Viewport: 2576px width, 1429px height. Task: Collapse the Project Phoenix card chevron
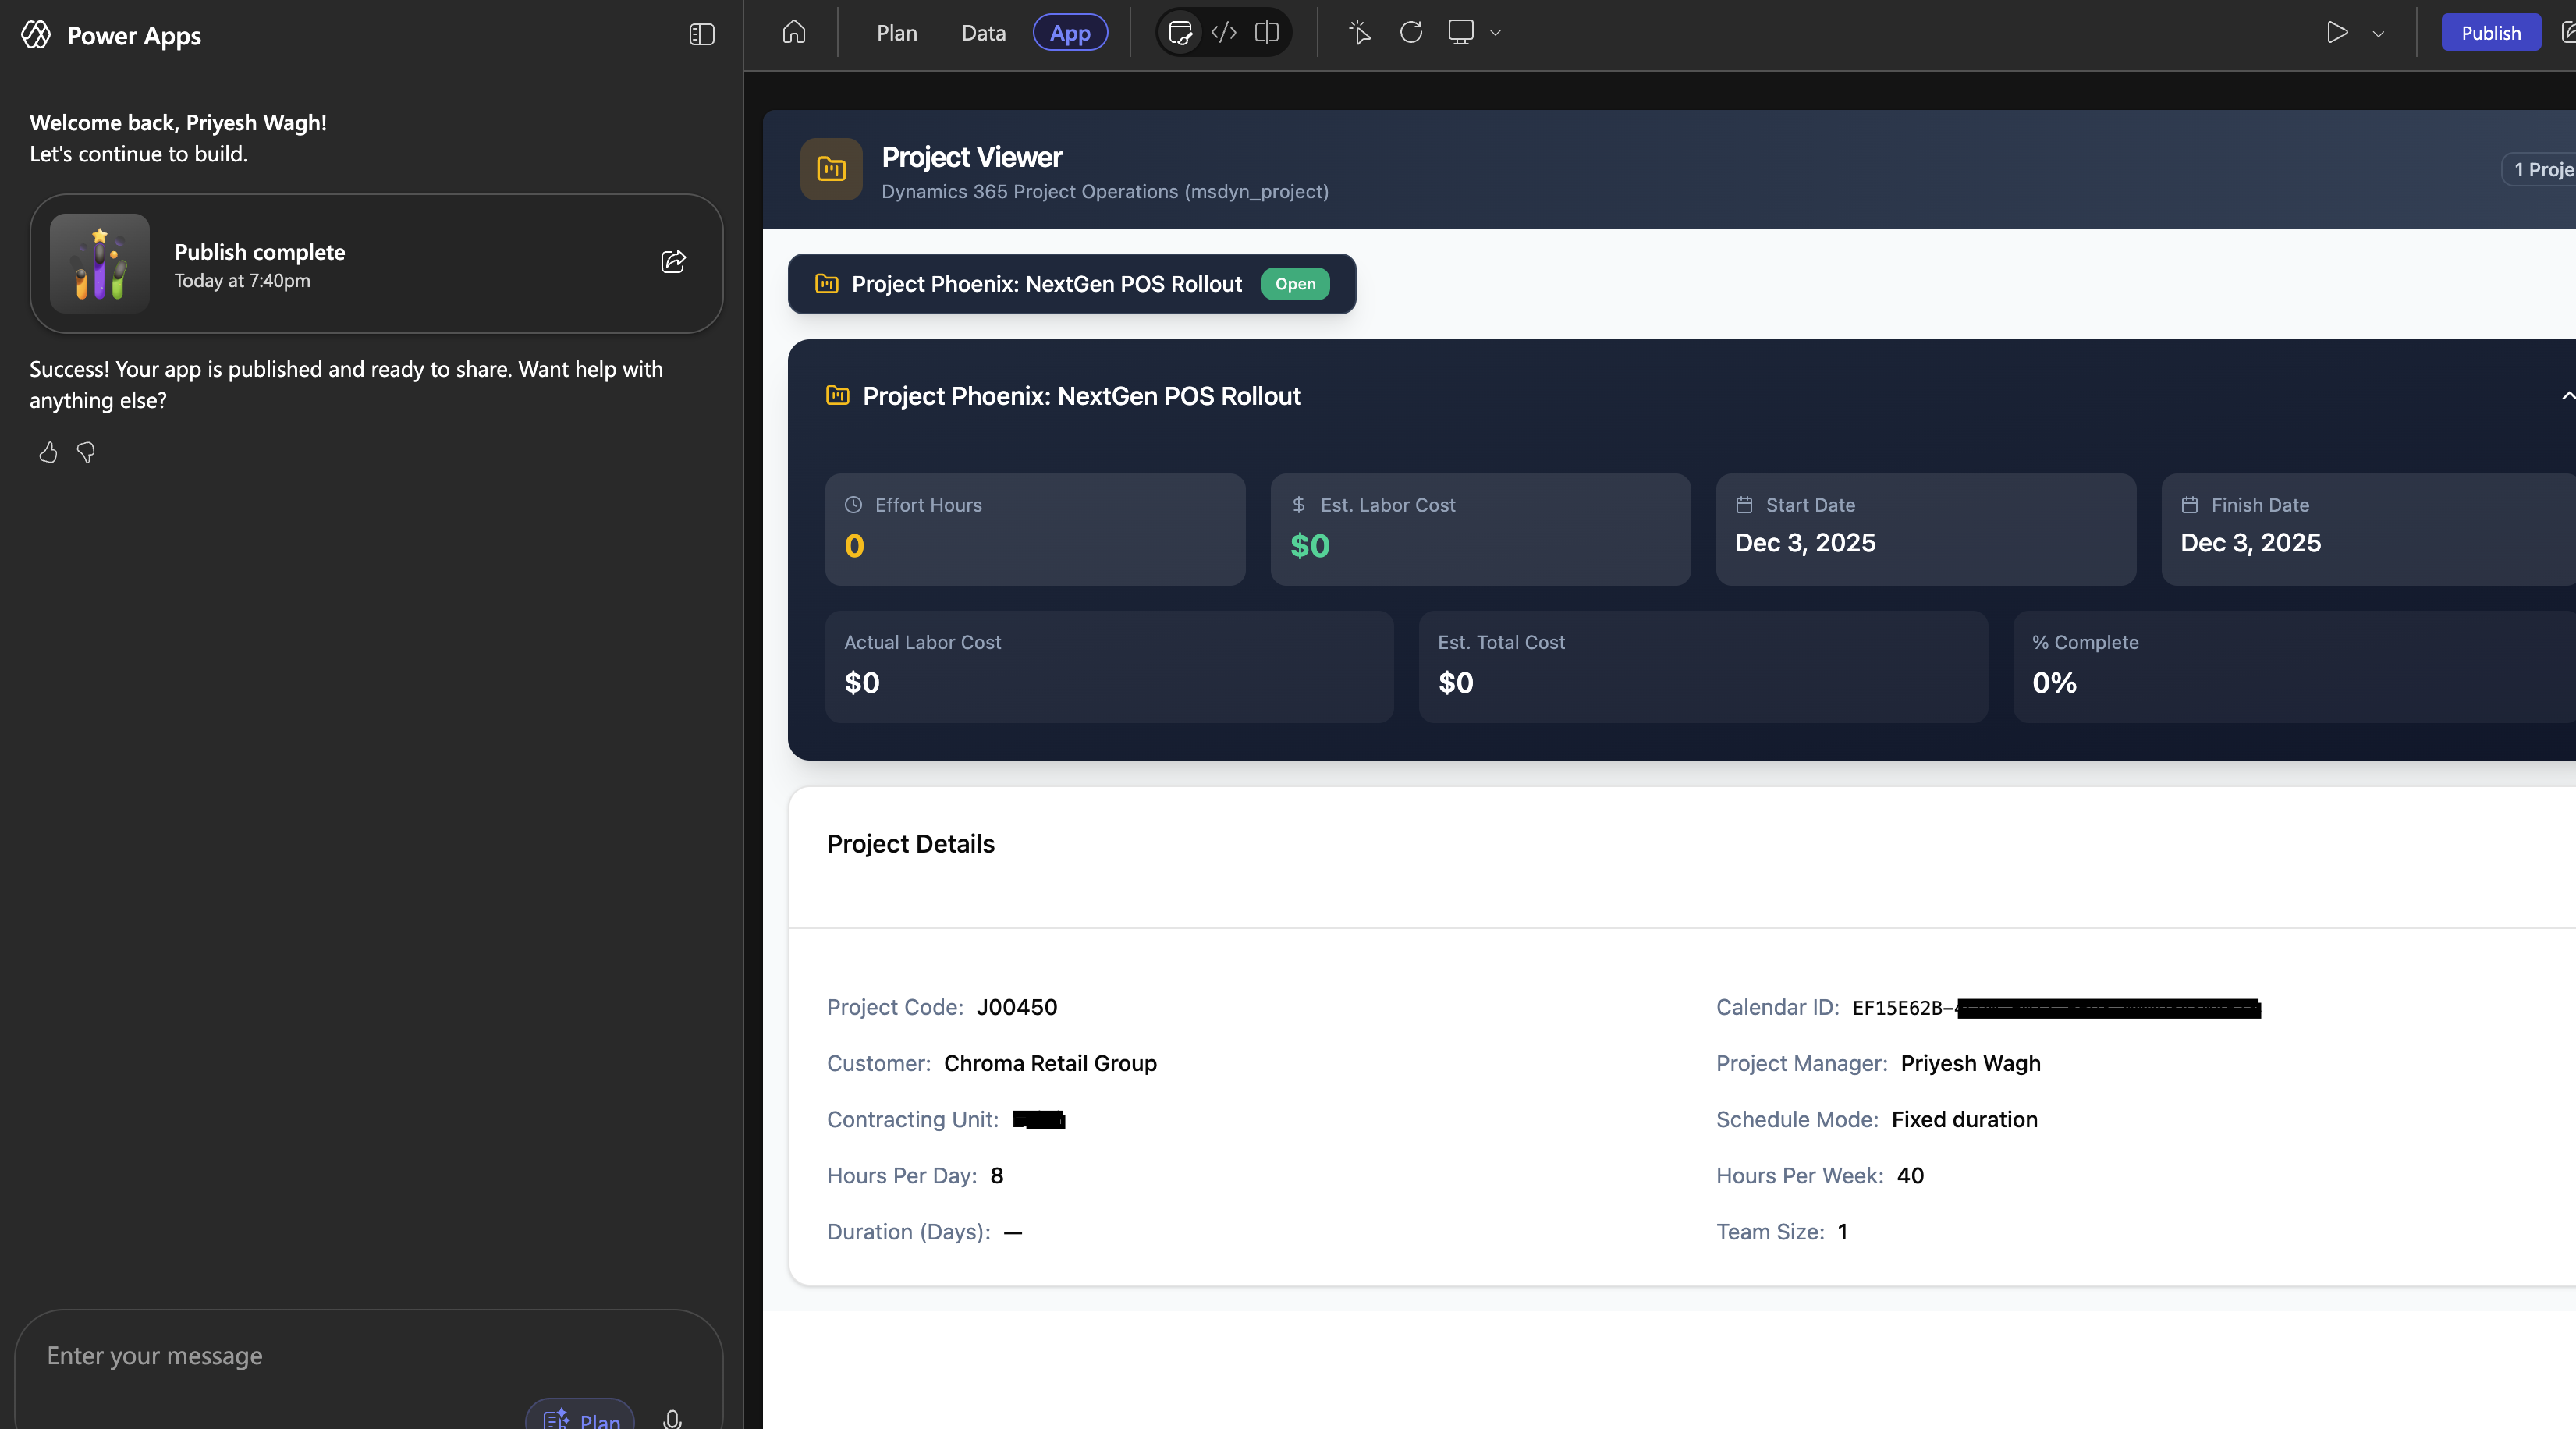[x=2567, y=396]
